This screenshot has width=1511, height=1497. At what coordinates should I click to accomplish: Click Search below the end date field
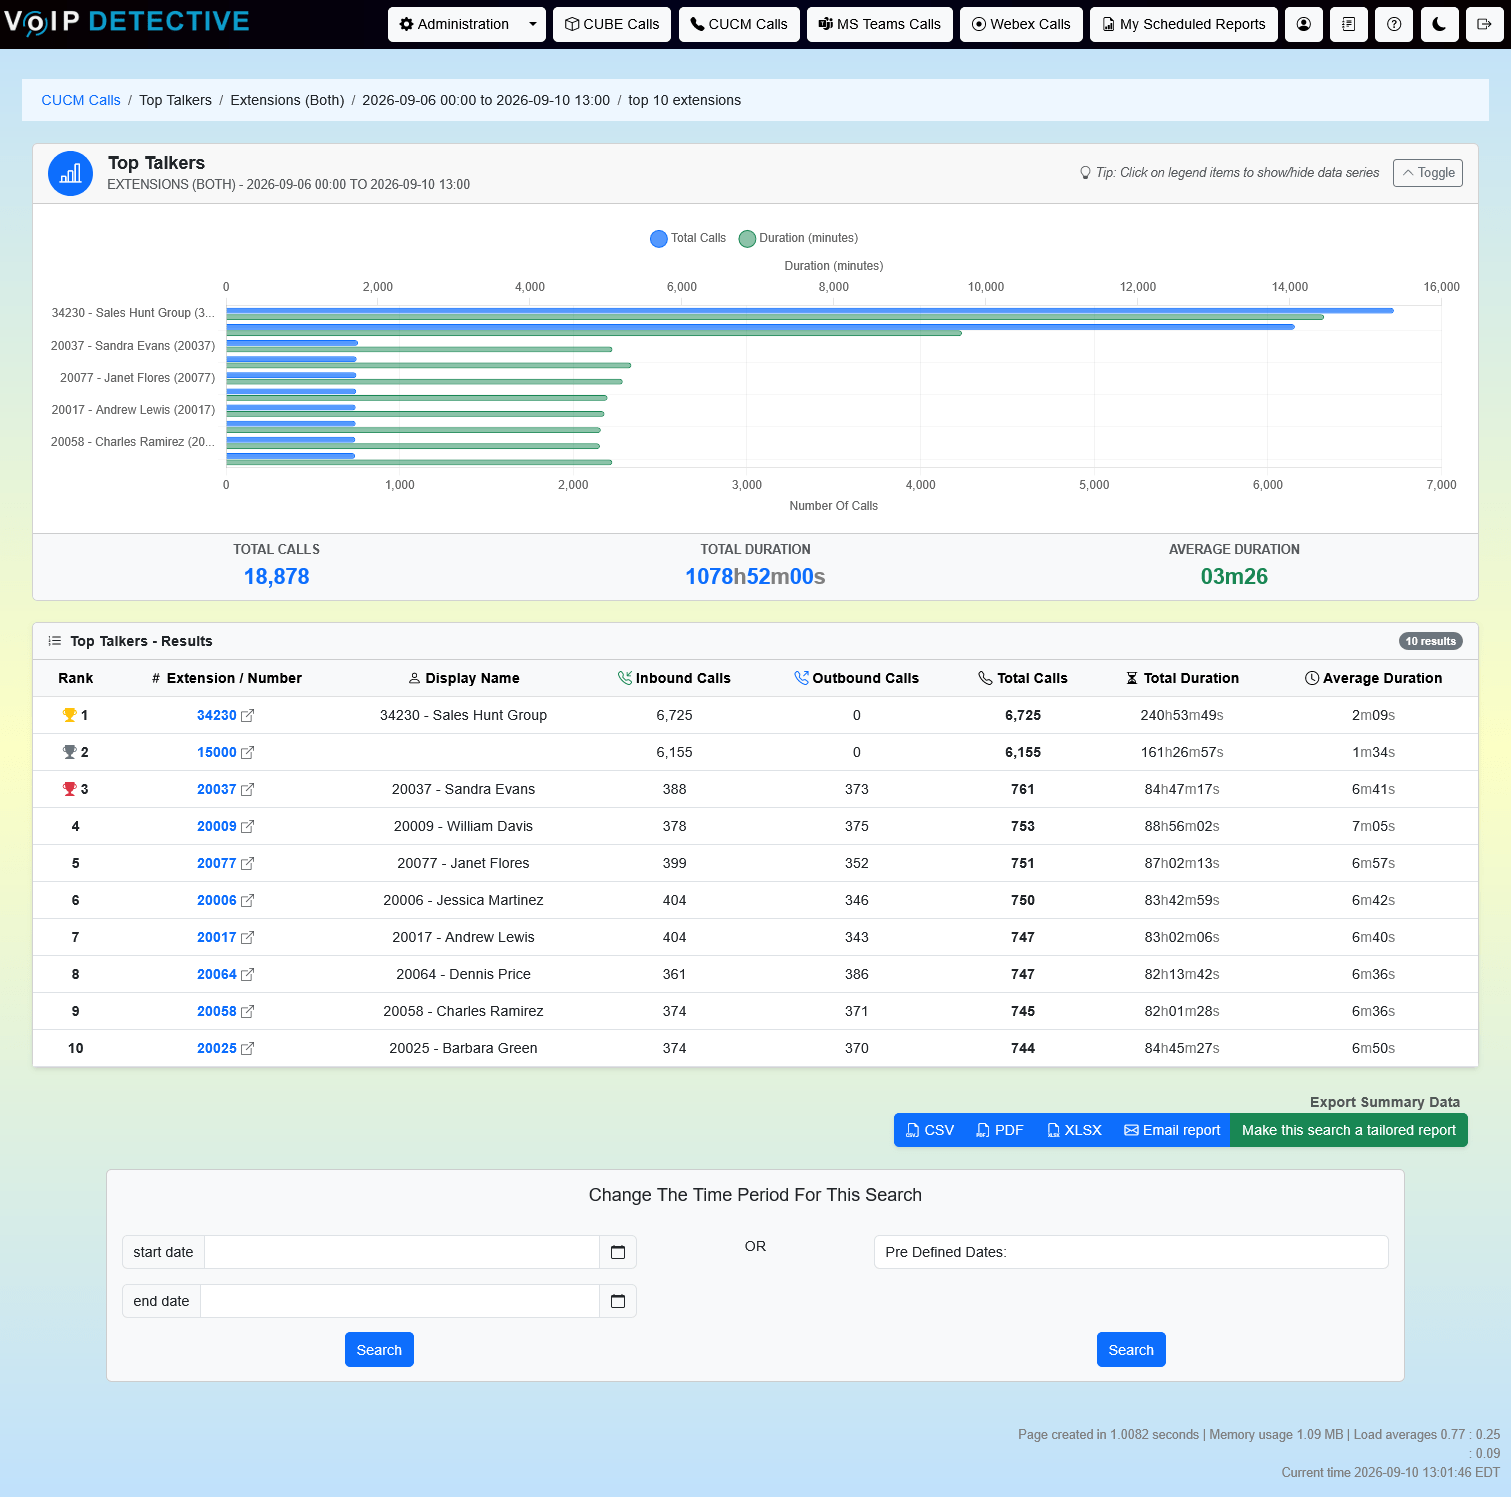(379, 1350)
